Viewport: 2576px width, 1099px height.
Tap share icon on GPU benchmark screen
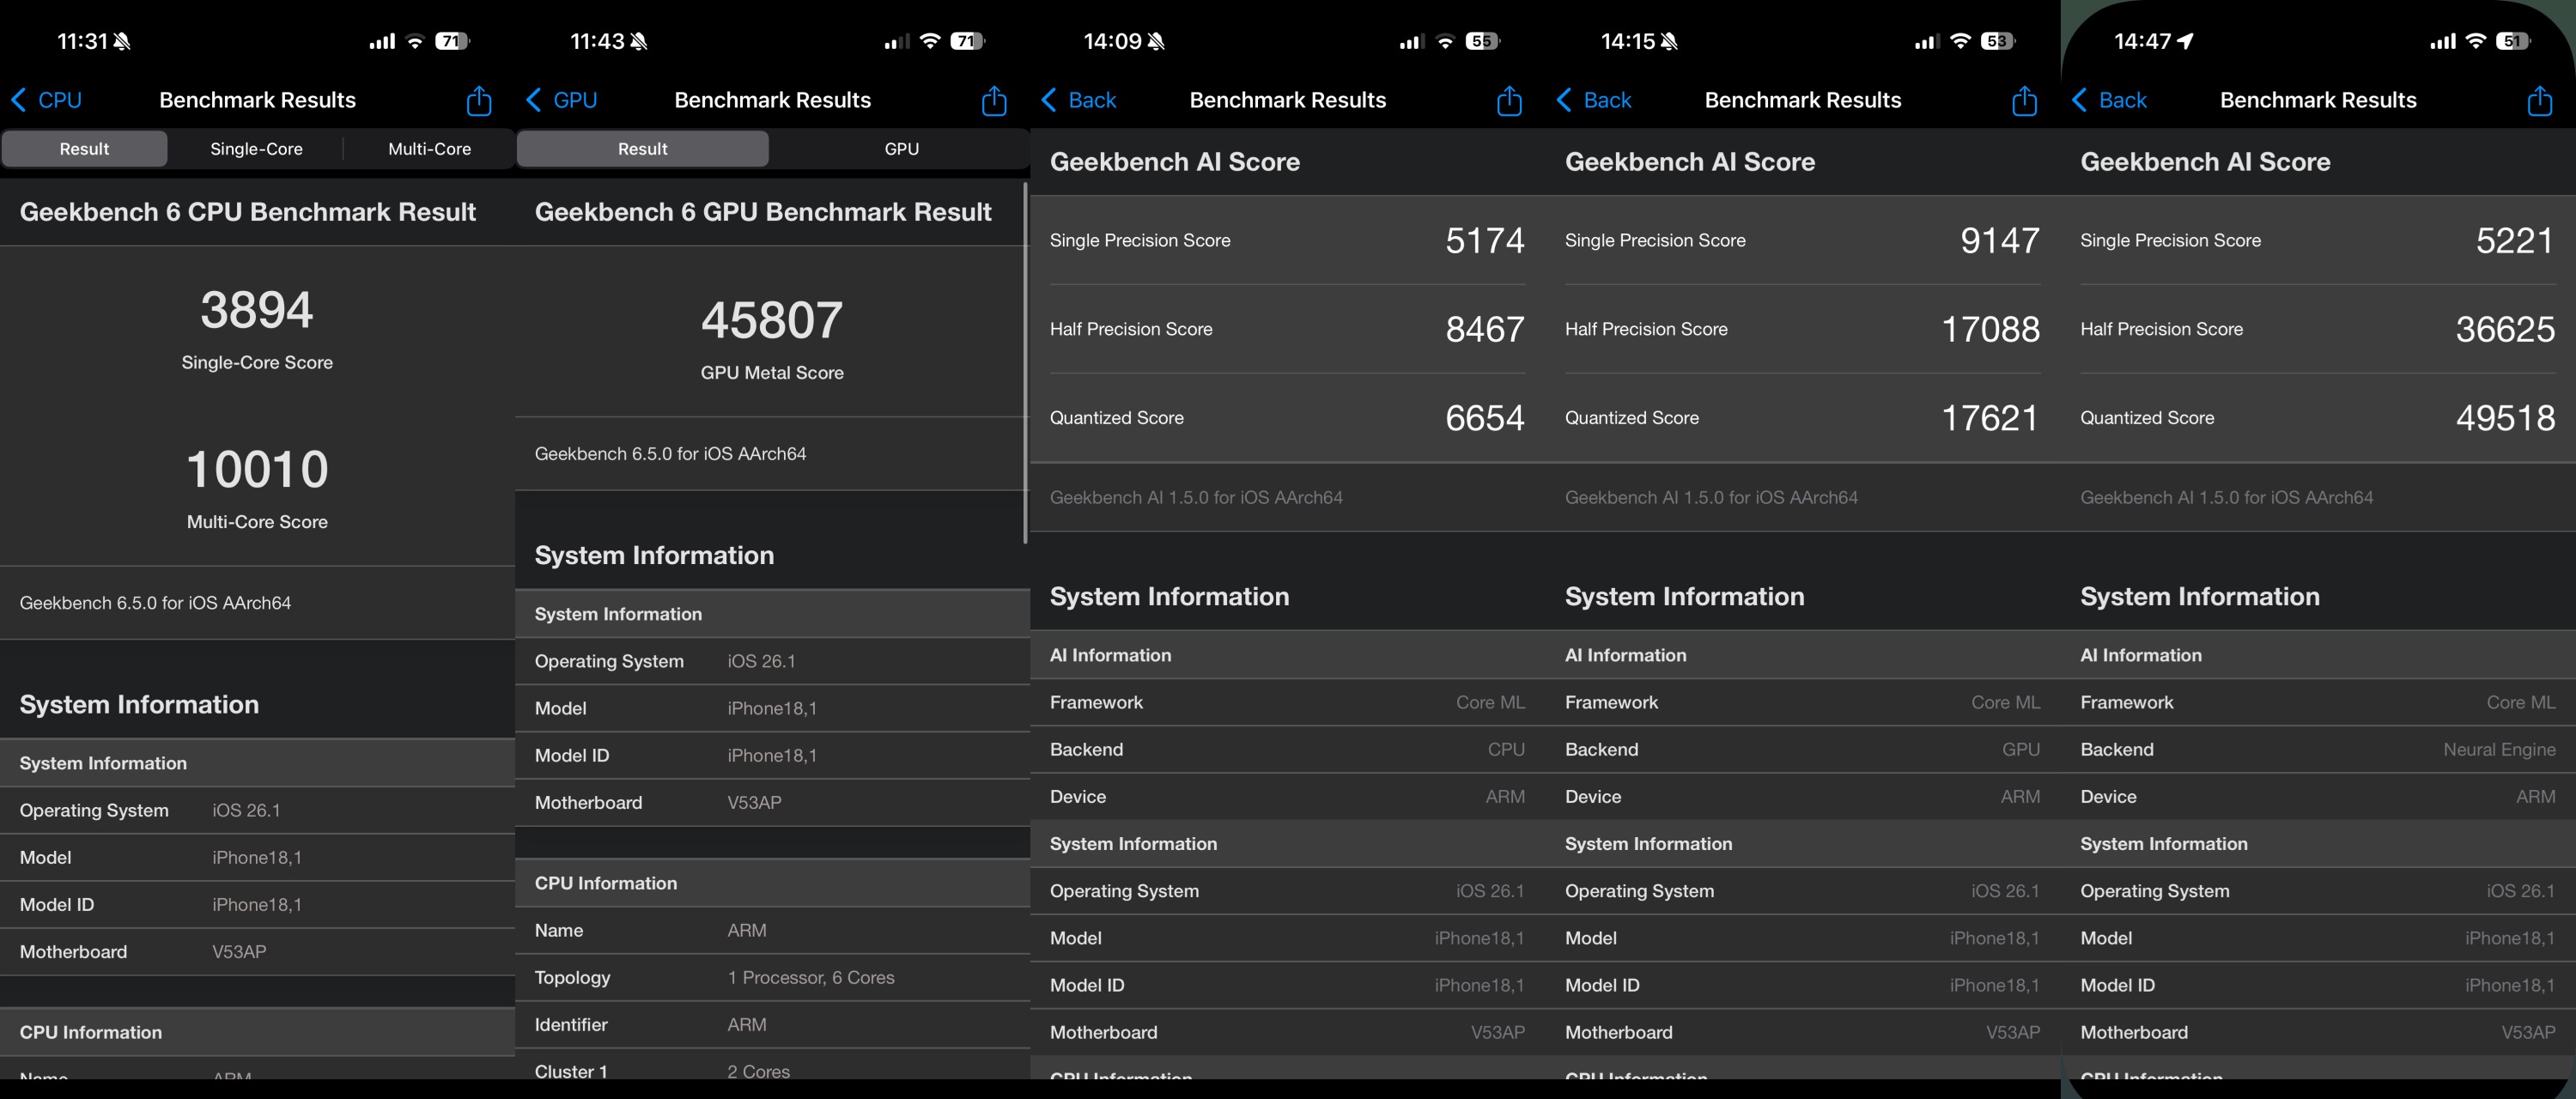click(x=994, y=100)
